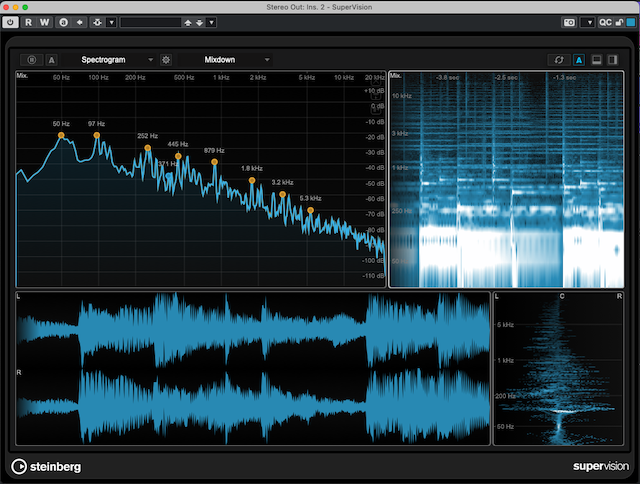Enable Read automation with the R button
The image size is (640, 484).
pyautogui.click(x=29, y=21)
